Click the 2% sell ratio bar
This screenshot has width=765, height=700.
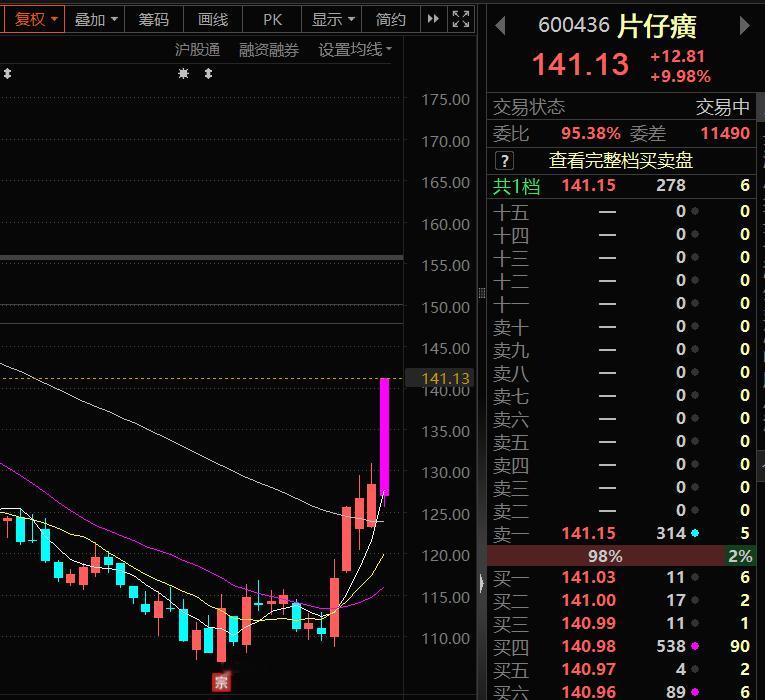[x=740, y=556]
